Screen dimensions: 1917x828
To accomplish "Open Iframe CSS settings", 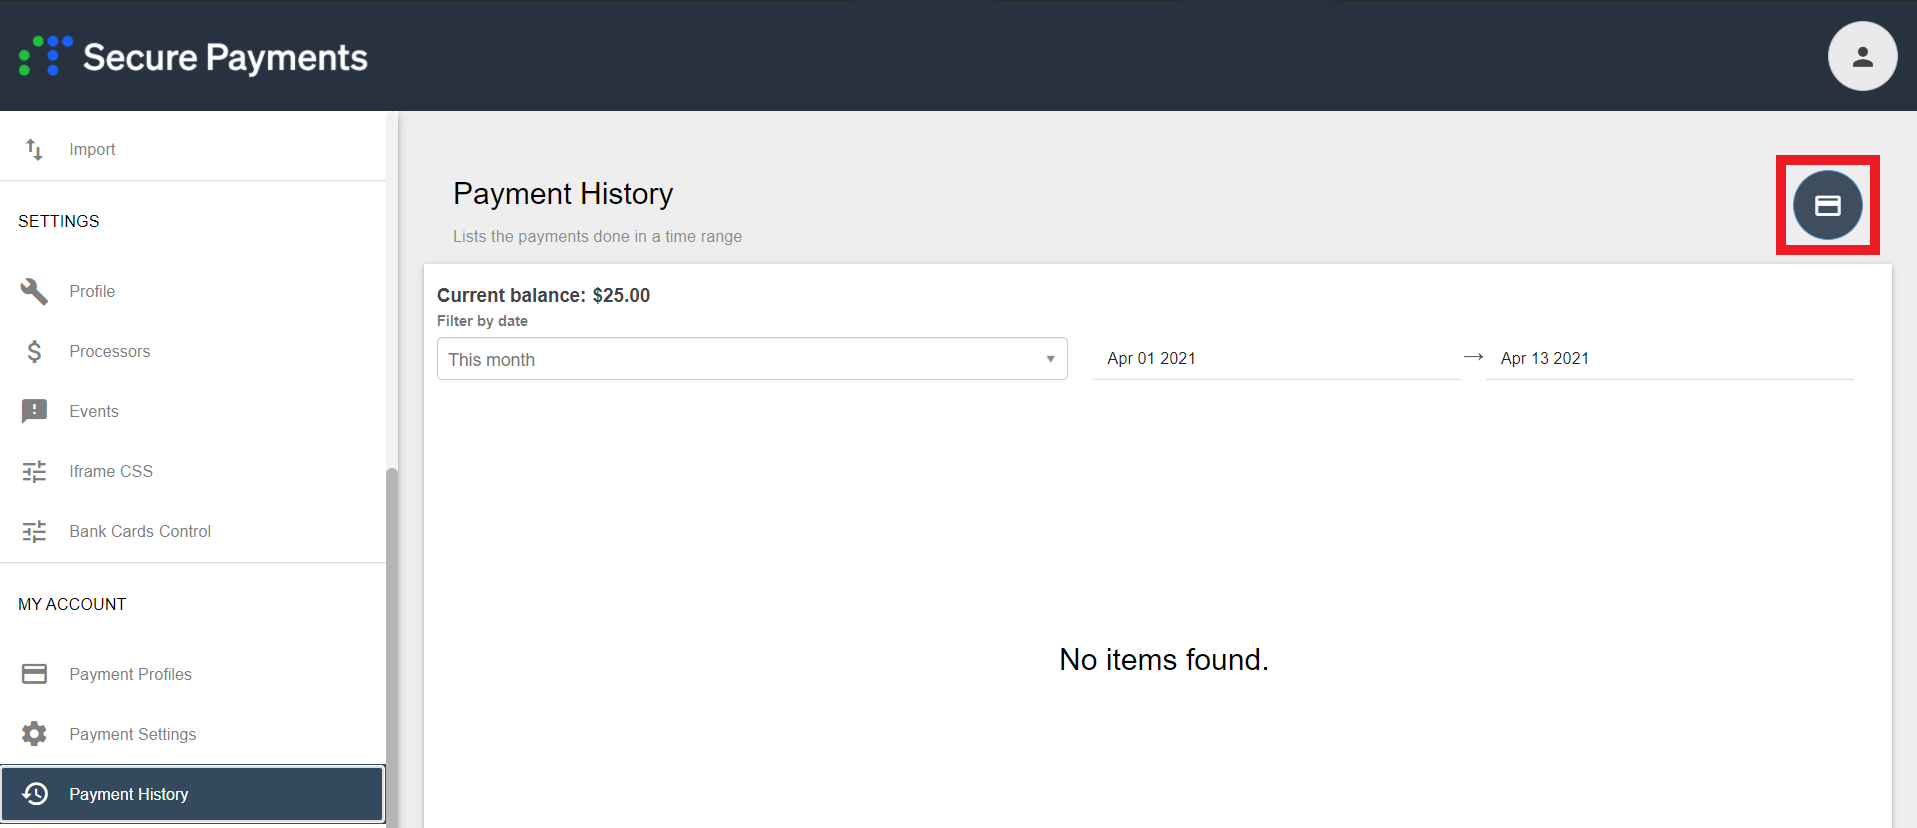I will pos(193,471).
